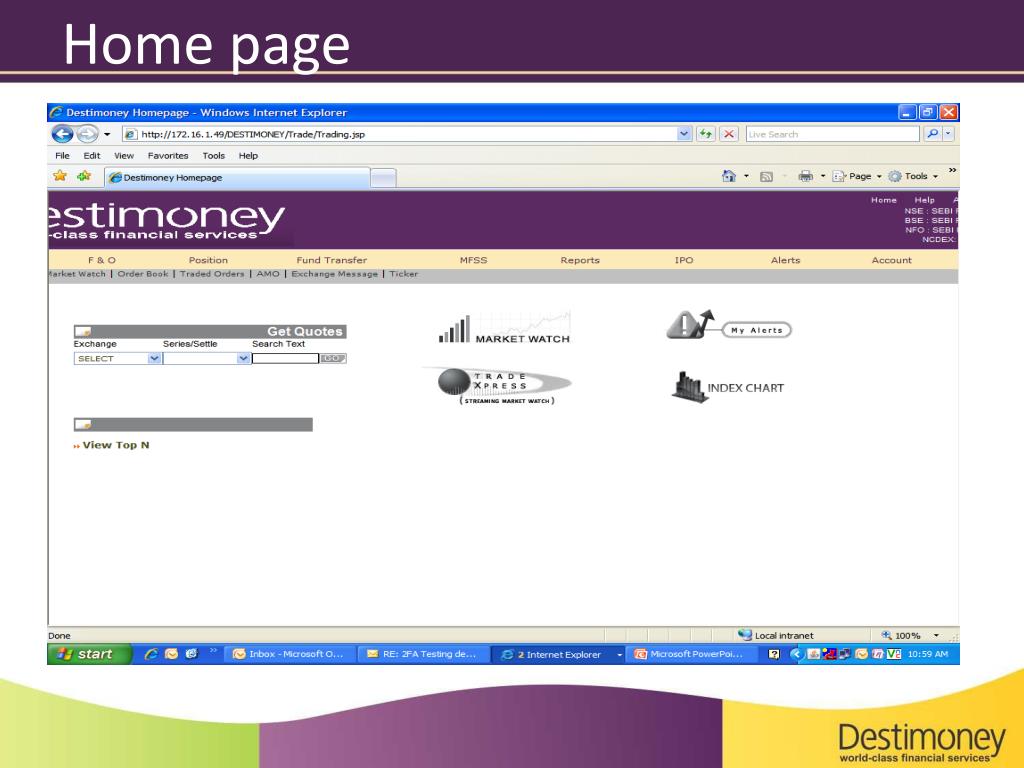Open the My Alerts icon
The height and width of the screenshot is (768, 1024).
coord(729,325)
